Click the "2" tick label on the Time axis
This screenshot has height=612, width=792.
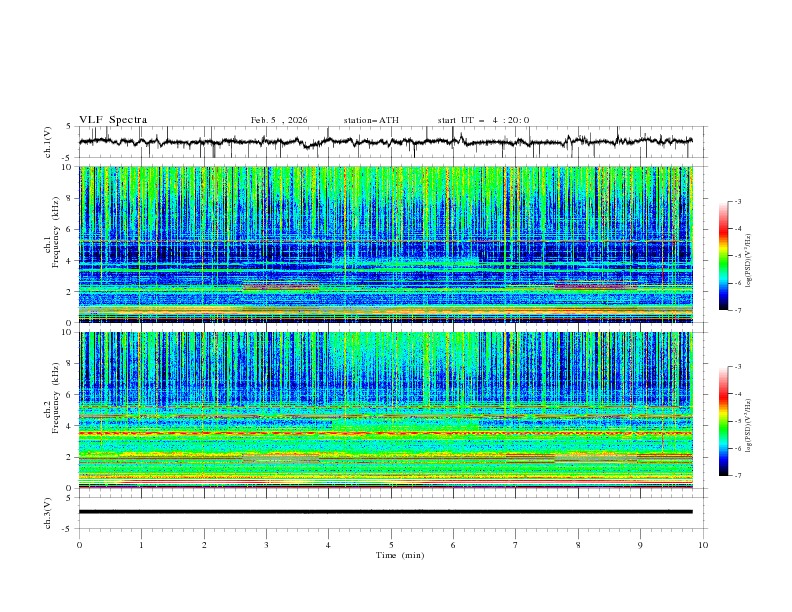[204, 545]
